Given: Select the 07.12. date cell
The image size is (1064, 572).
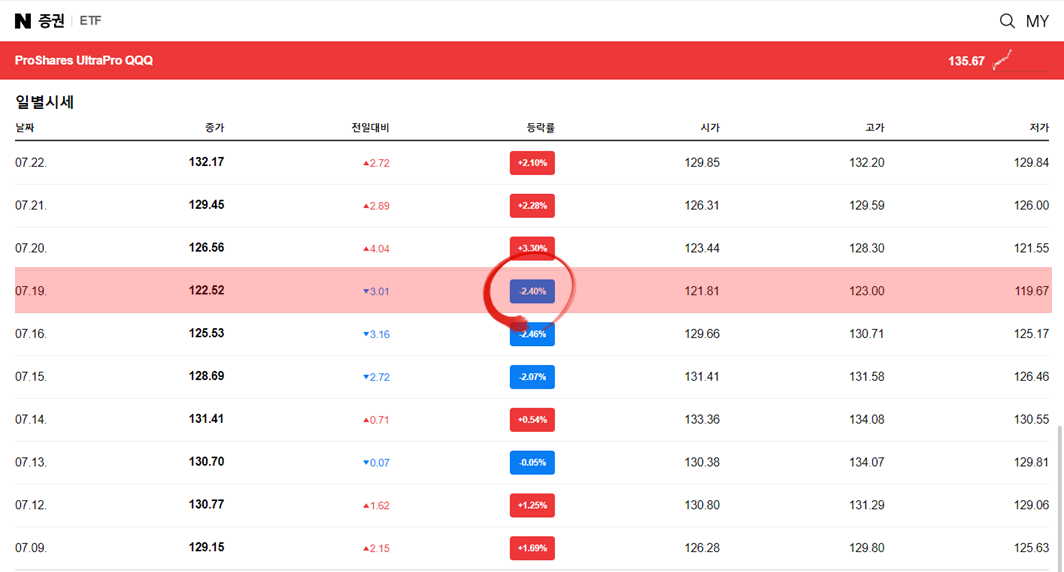Looking at the screenshot, I should pyautogui.click(x=31, y=505).
